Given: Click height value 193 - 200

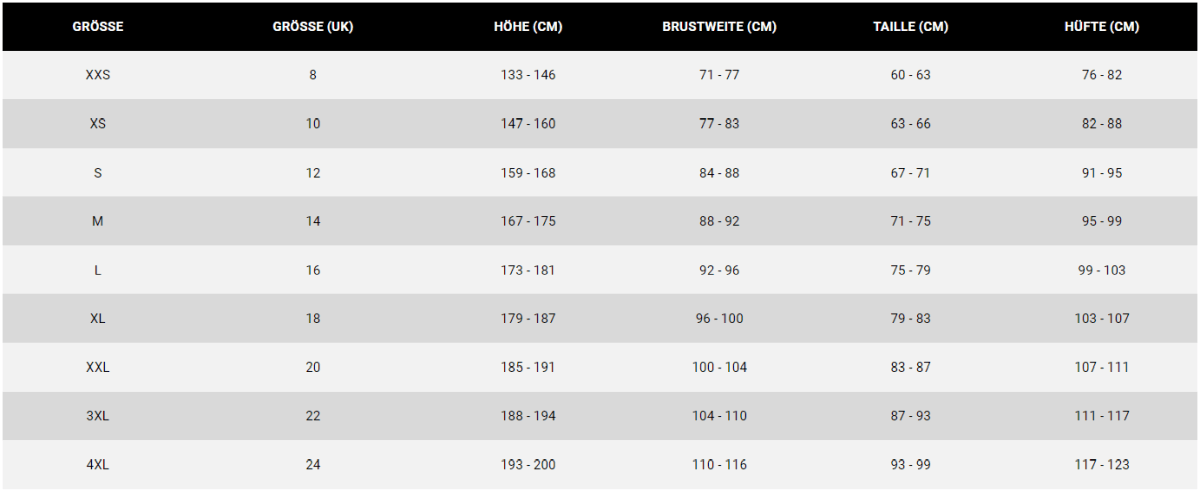Looking at the screenshot, I should tap(528, 464).
